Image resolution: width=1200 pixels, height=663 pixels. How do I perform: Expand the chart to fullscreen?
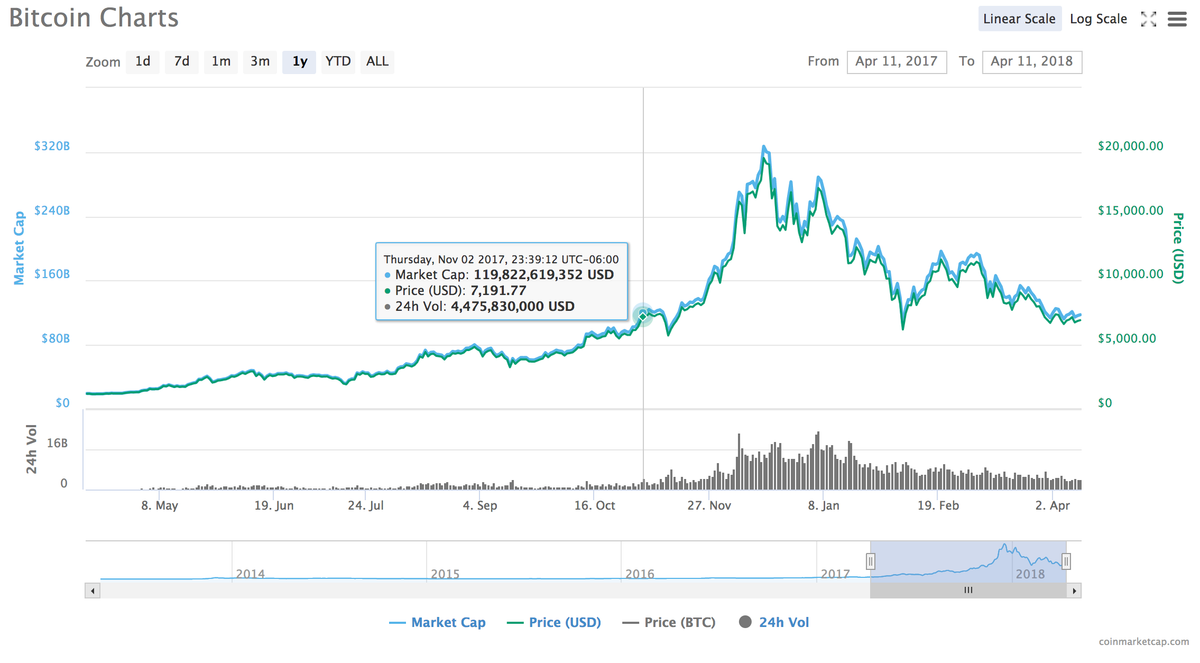[x=1148, y=18]
